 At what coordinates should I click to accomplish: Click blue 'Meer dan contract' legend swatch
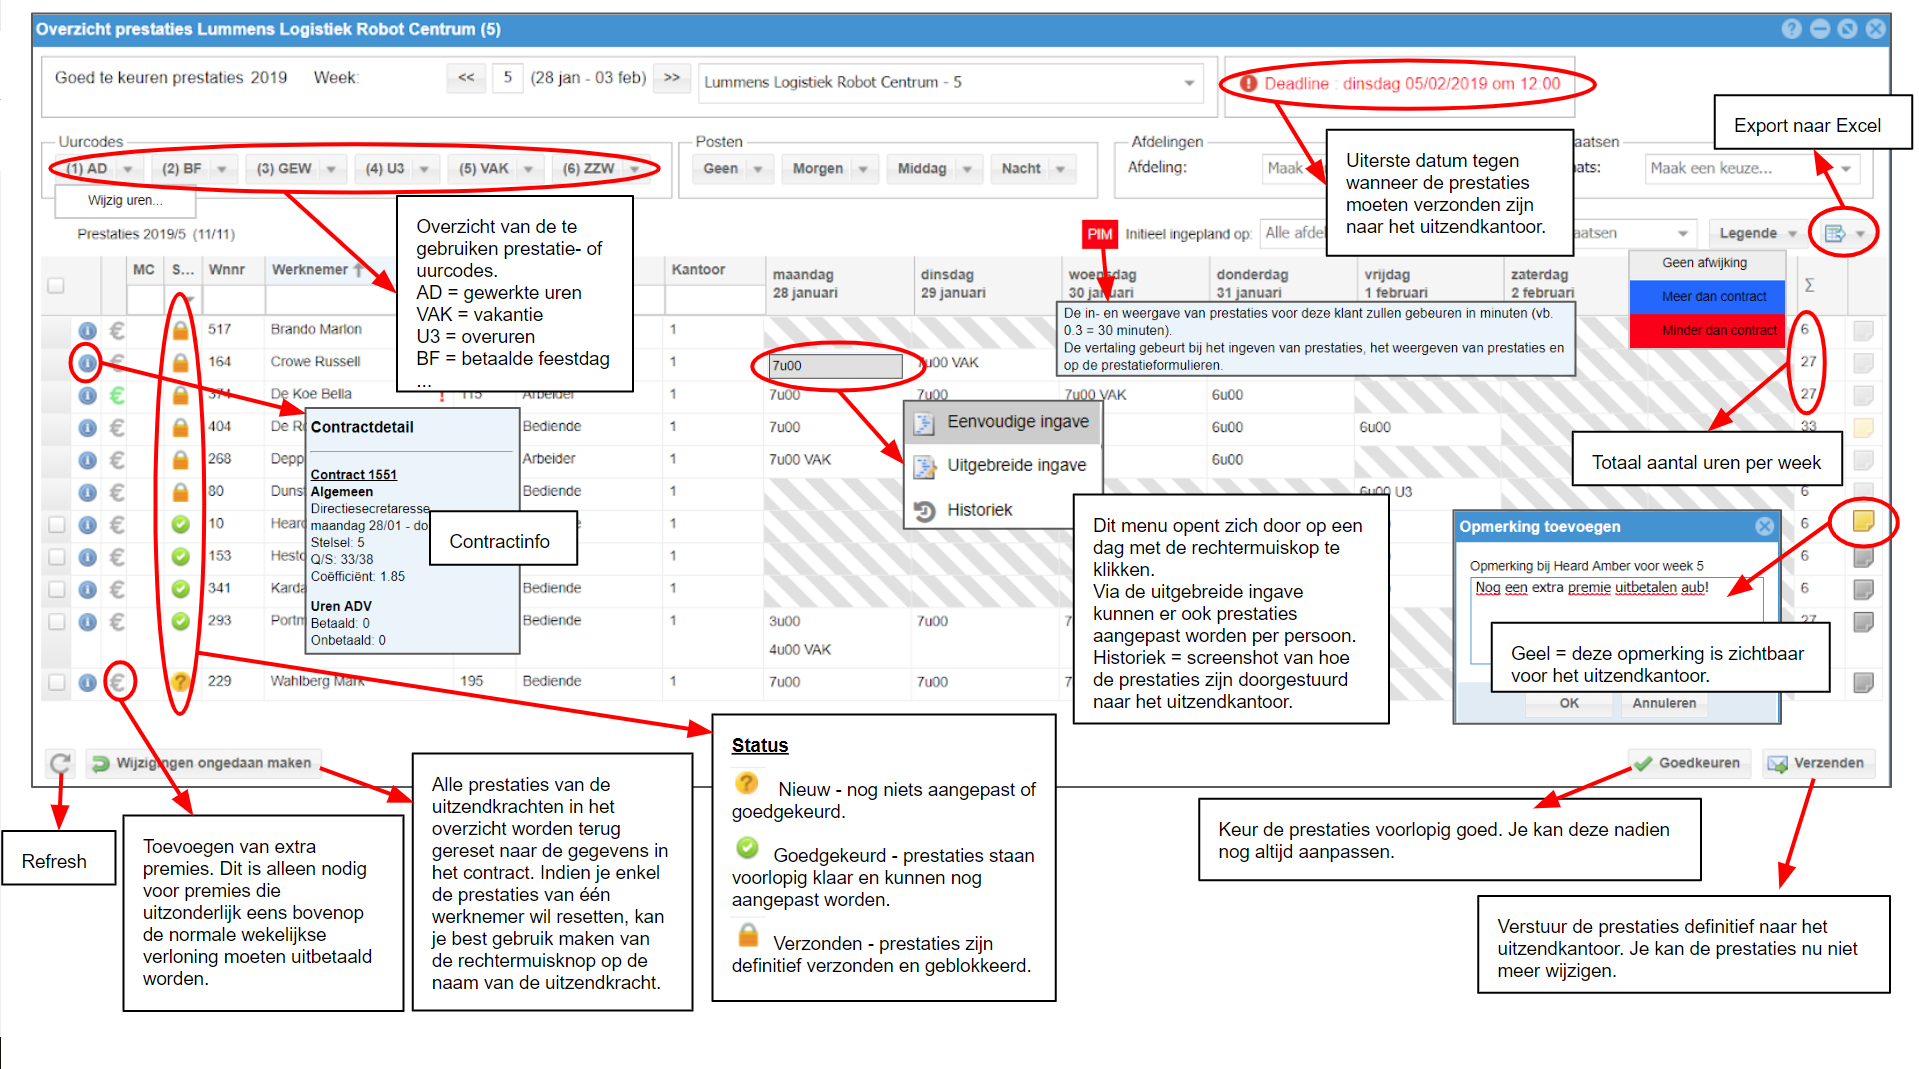(1707, 297)
